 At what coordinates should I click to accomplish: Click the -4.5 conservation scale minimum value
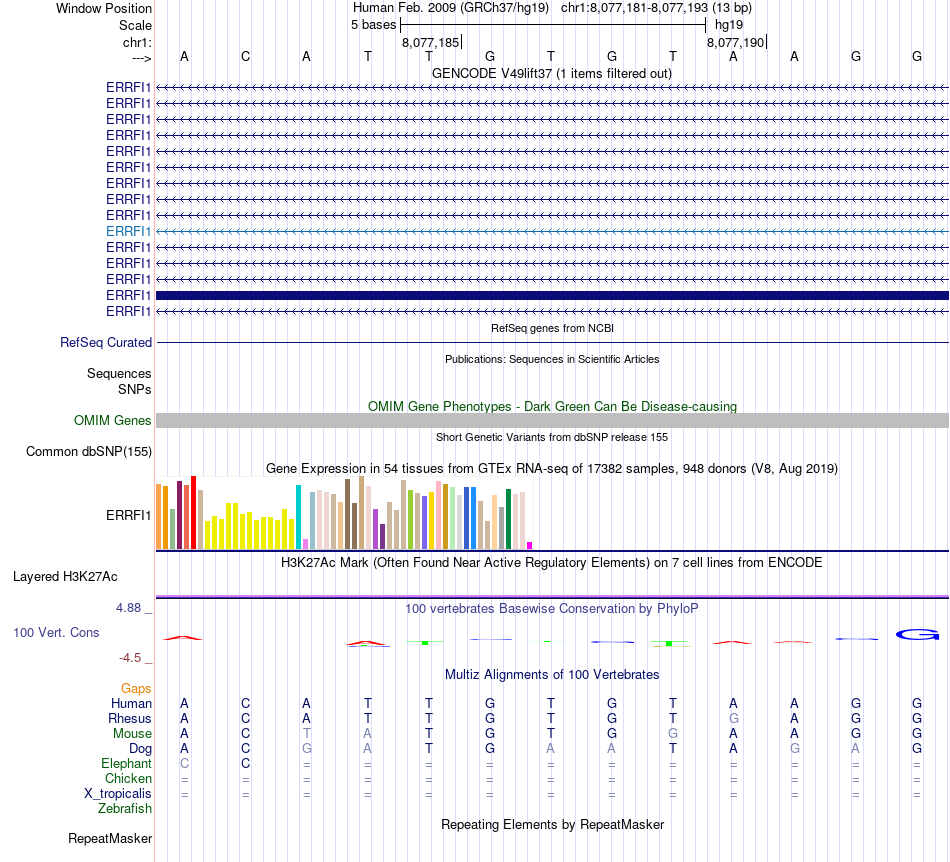130,658
